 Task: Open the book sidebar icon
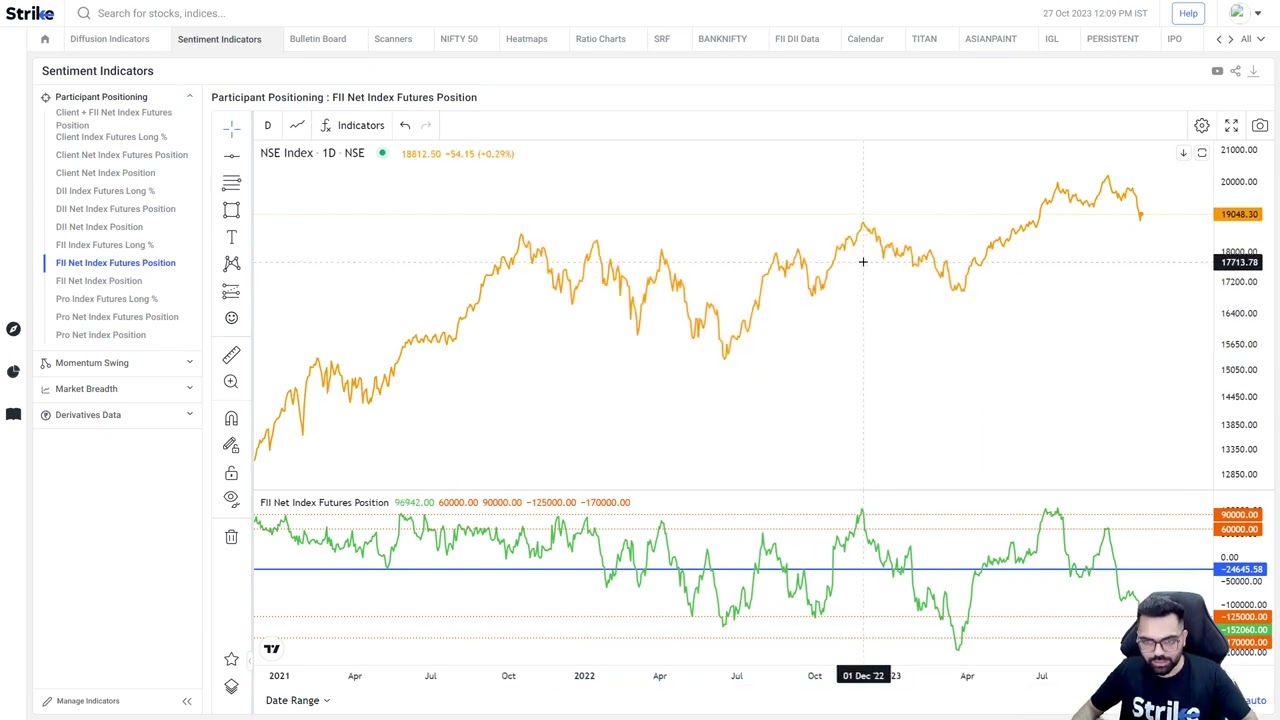[13, 414]
